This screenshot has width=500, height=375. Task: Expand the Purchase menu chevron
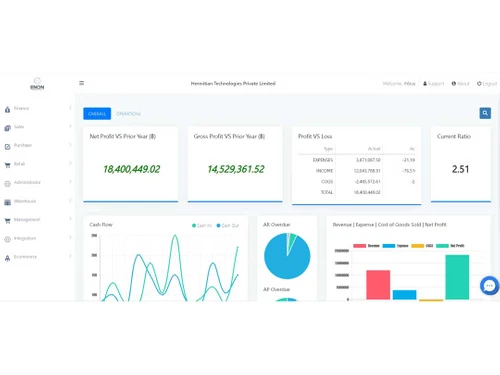click(70, 145)
